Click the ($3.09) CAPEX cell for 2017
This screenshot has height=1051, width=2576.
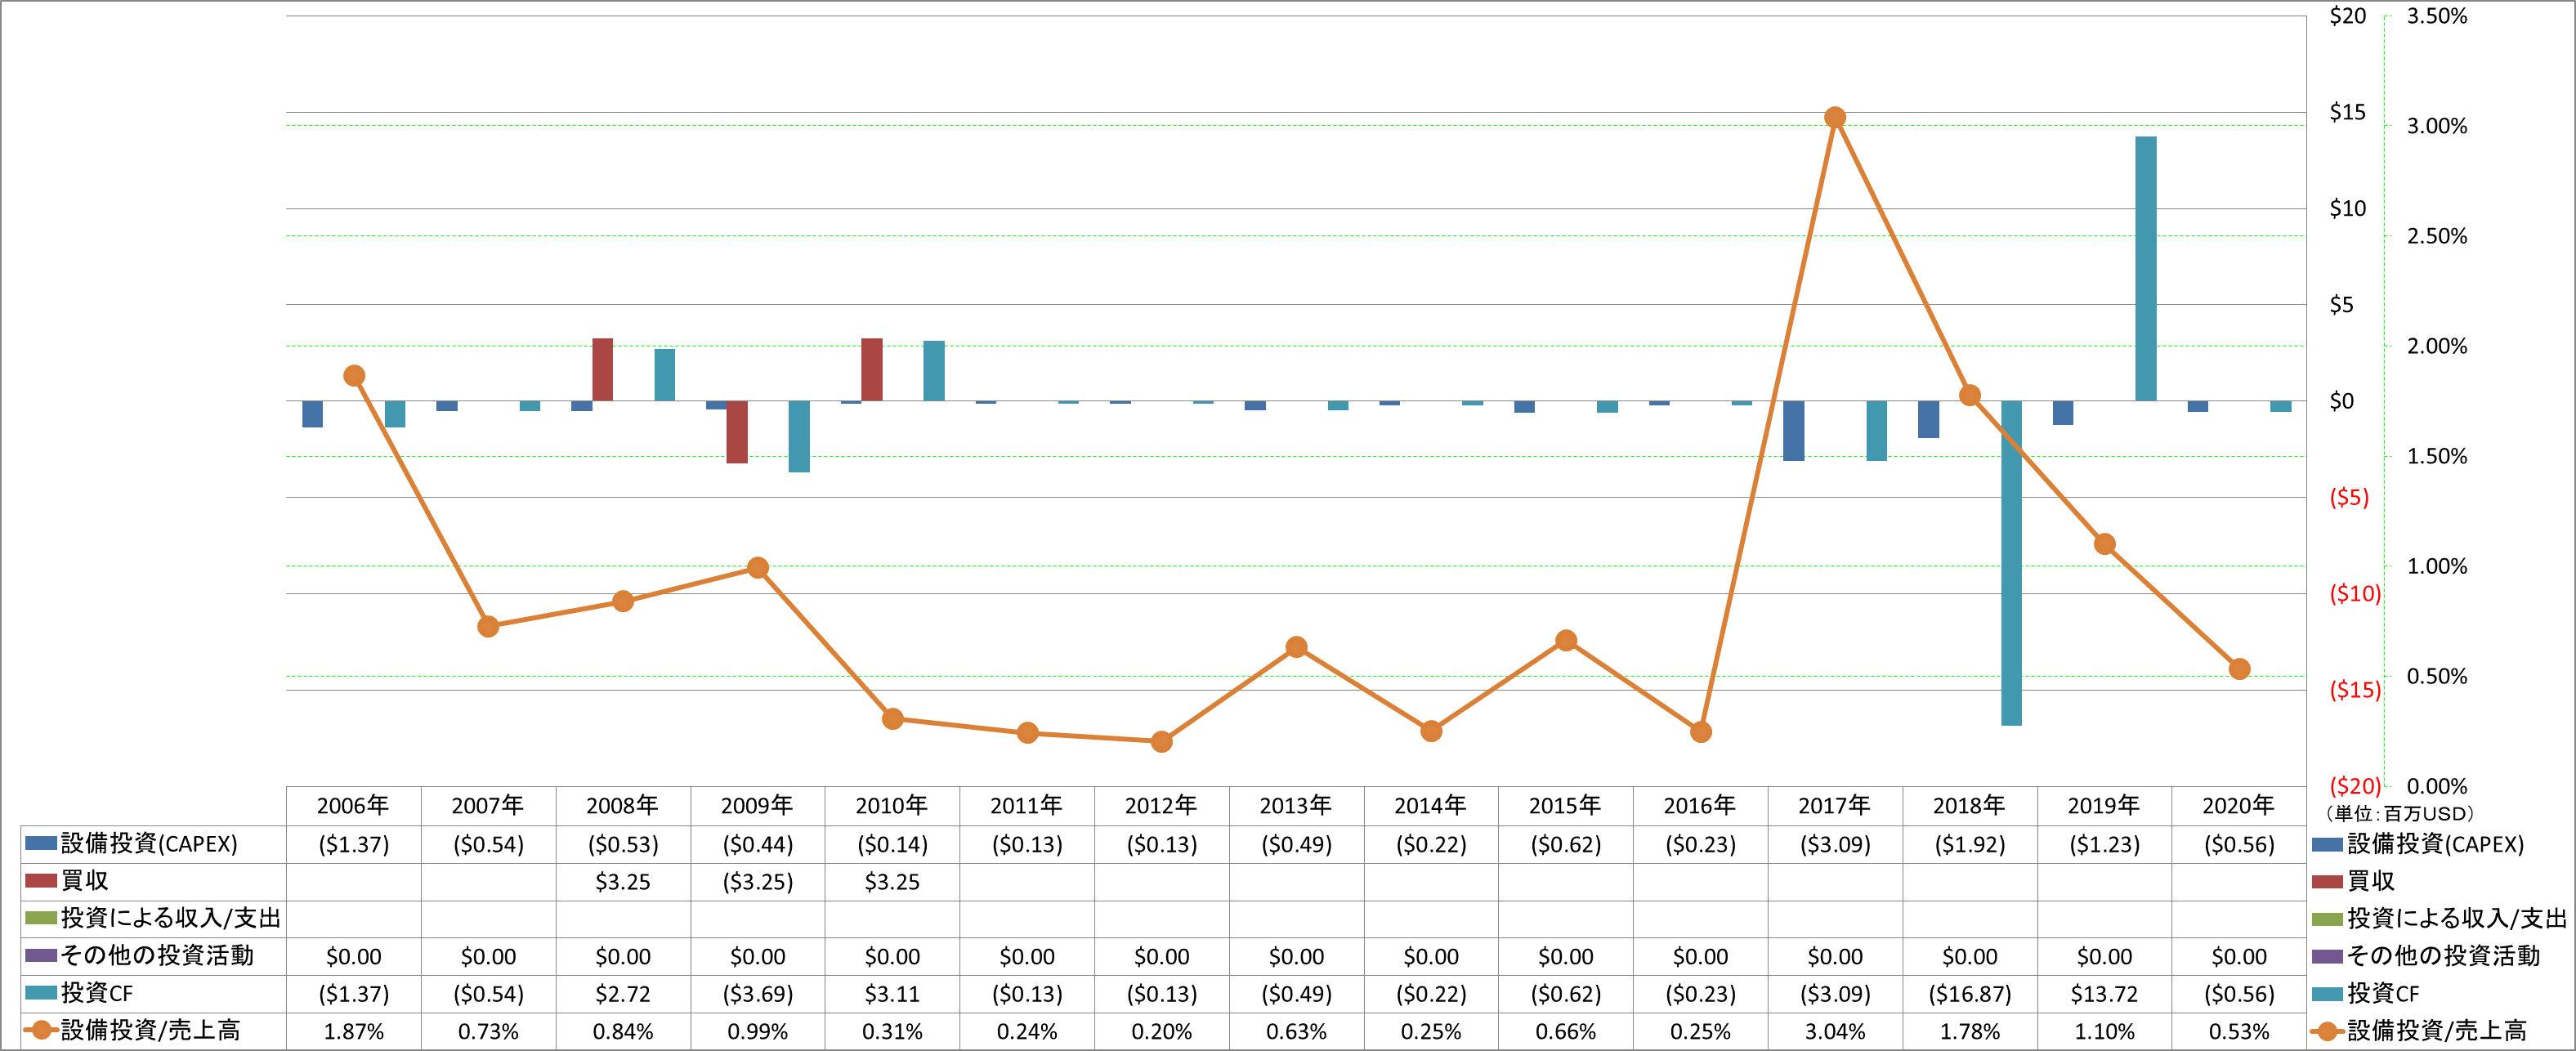1835,844
